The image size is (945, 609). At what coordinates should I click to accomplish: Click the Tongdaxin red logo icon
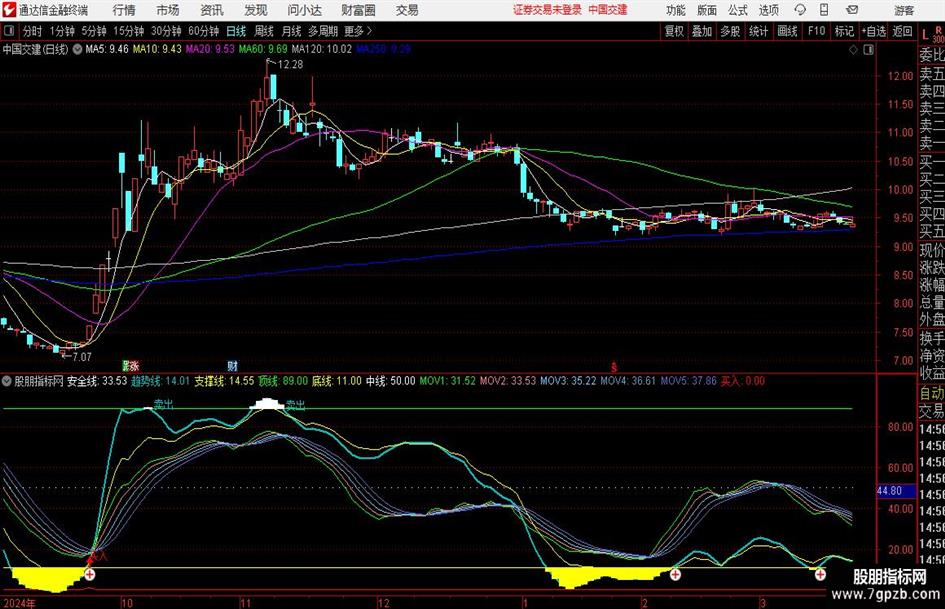pyautogui.click(x=9, y=10)
